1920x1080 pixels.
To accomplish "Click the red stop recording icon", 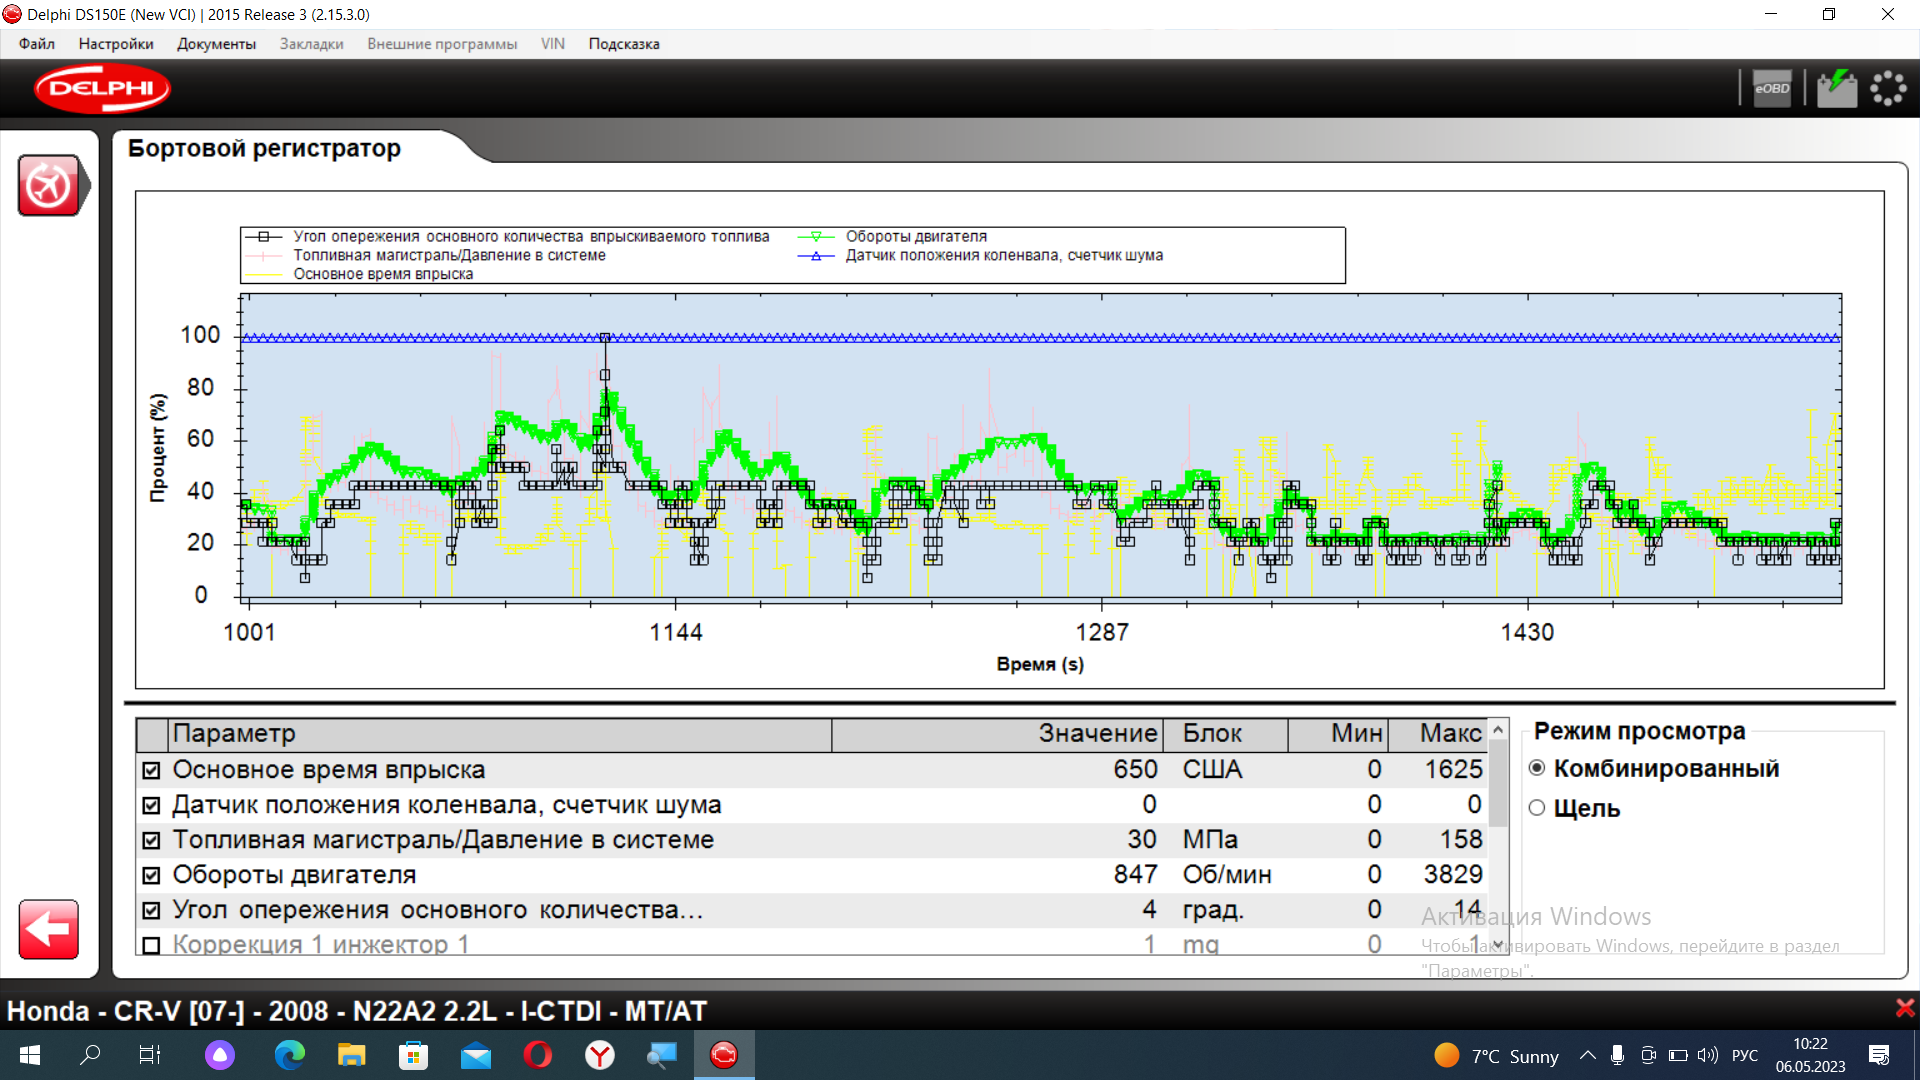I will coord(49,186).
